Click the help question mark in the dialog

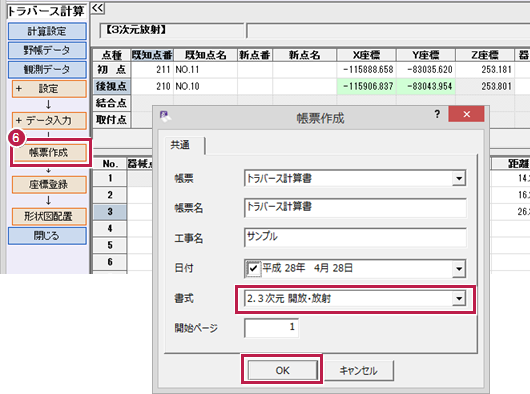437,114
